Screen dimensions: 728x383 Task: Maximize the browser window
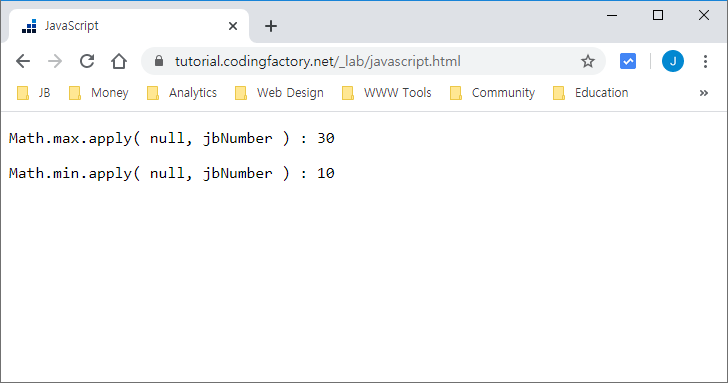click(658, 15)
